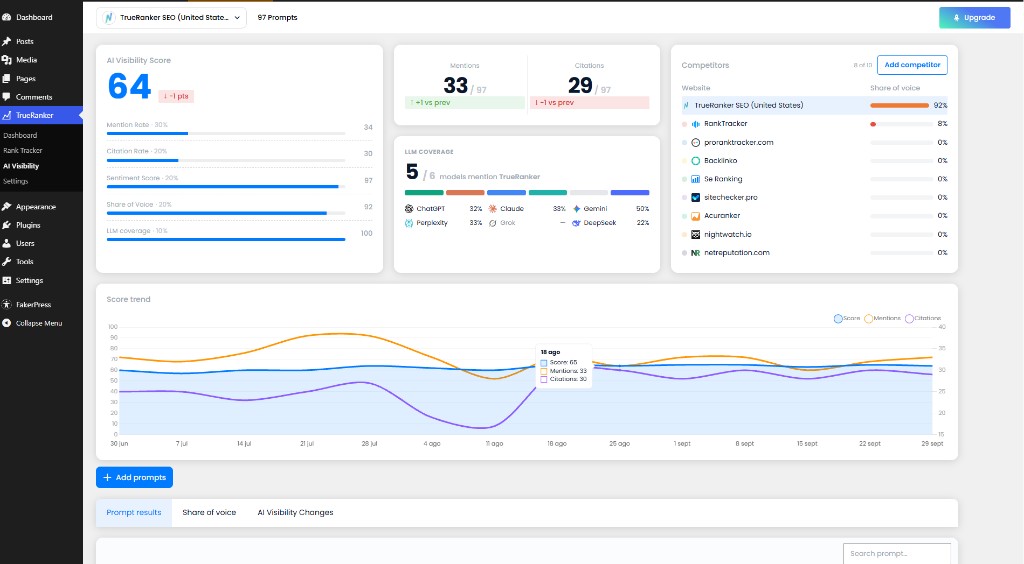This screenshot has width=1024, height=564.
Task: Select AI Visibility in the submenu
Action: point(21,166)
